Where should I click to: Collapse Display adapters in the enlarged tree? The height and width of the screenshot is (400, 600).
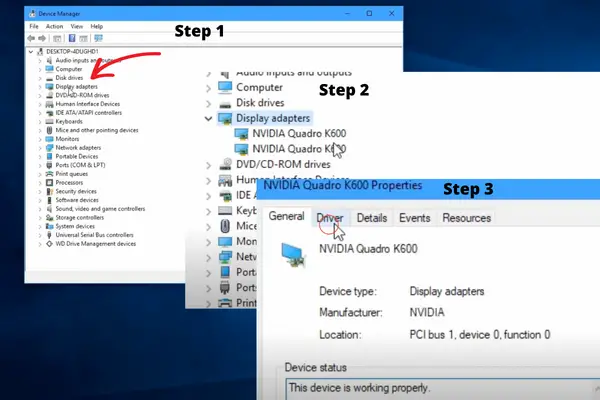point(208,119)
